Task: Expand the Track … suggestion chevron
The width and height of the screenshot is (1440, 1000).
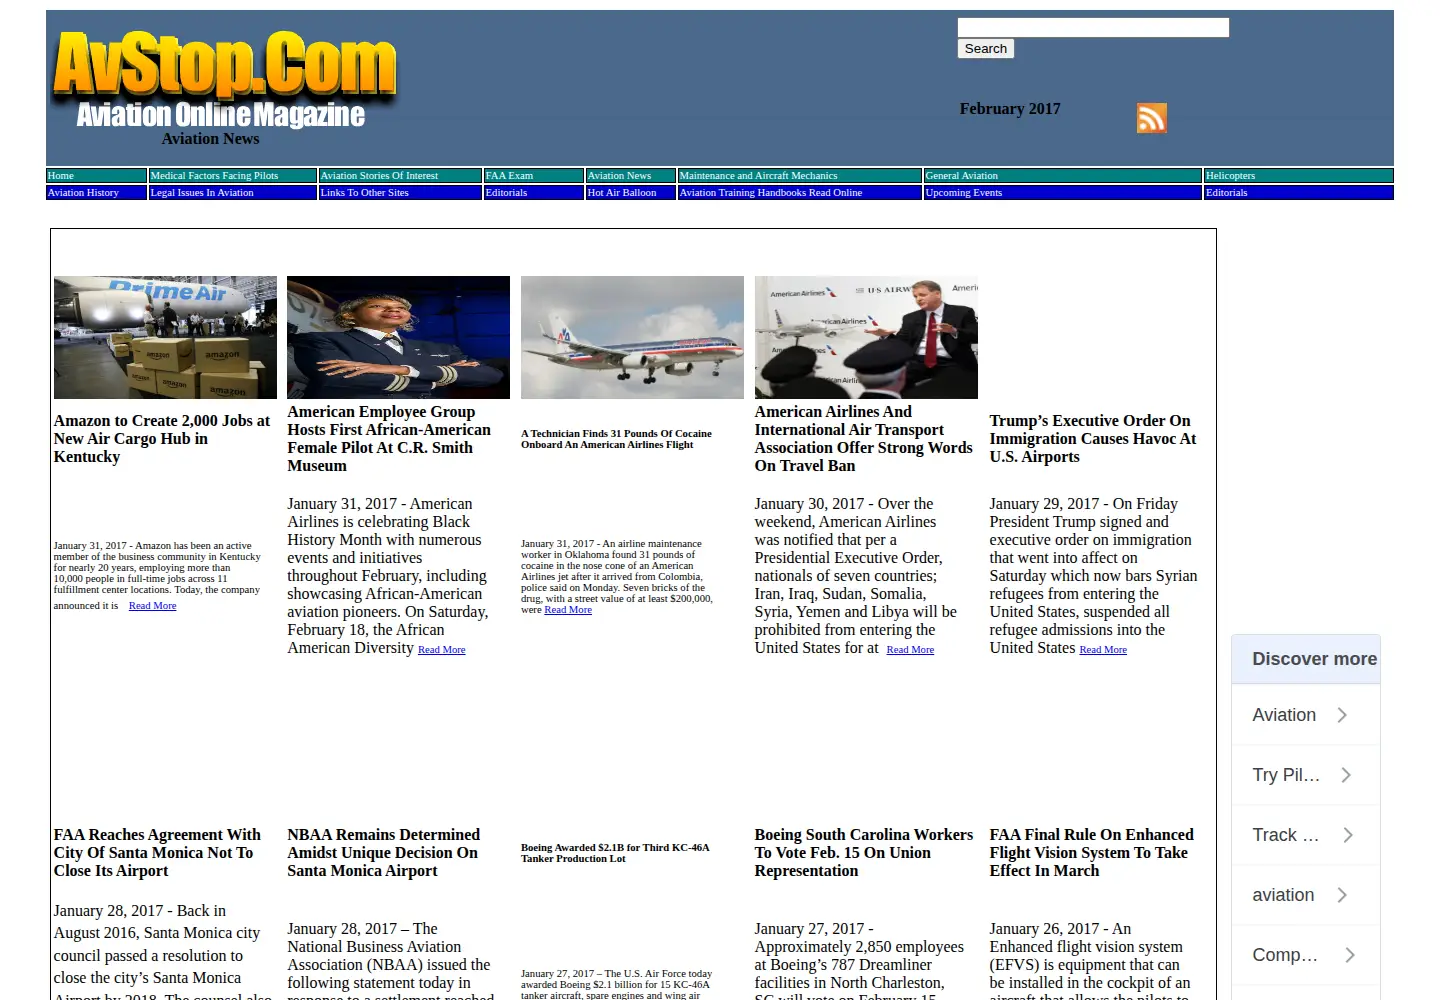Action: [1348, 835]
